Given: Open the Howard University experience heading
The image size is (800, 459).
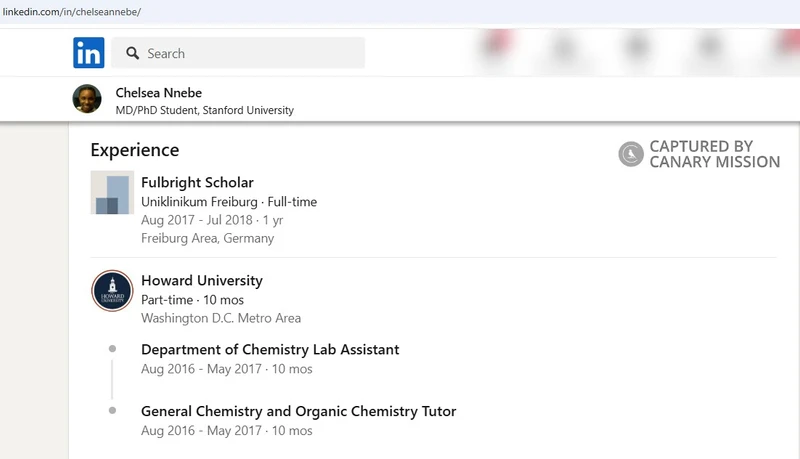Looking at the screenshot, I should [202, 280].
